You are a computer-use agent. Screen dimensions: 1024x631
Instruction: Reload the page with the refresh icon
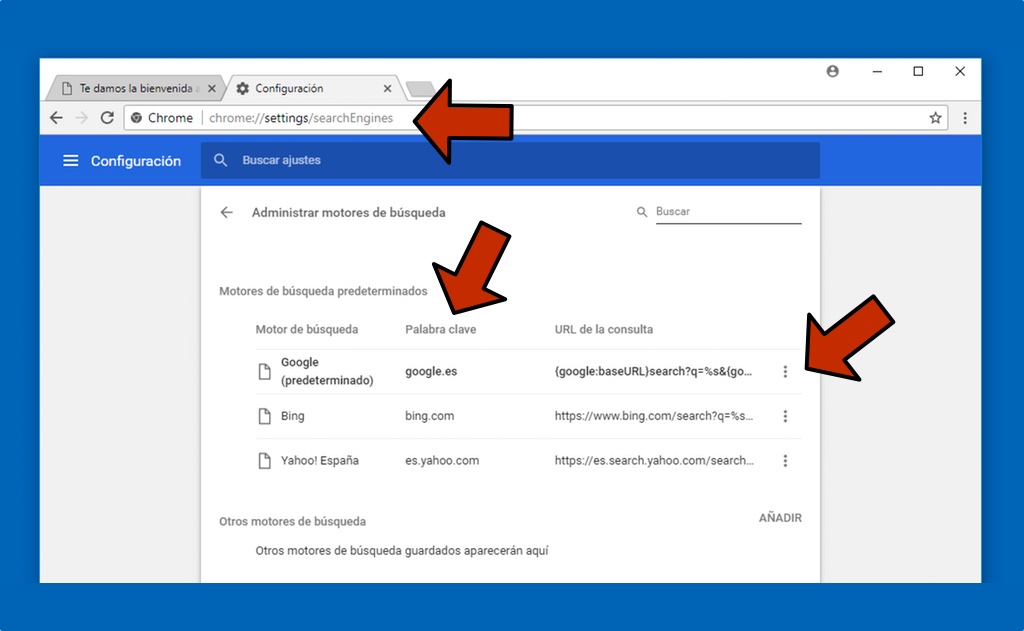[107, 118]
